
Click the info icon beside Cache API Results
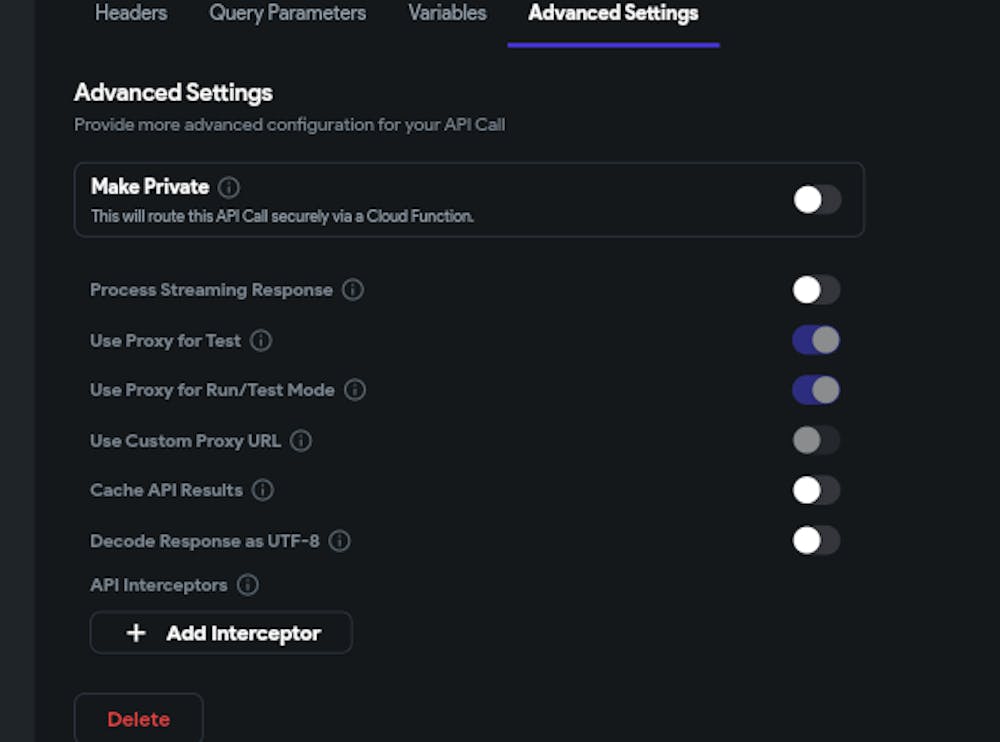coord(262,490)
